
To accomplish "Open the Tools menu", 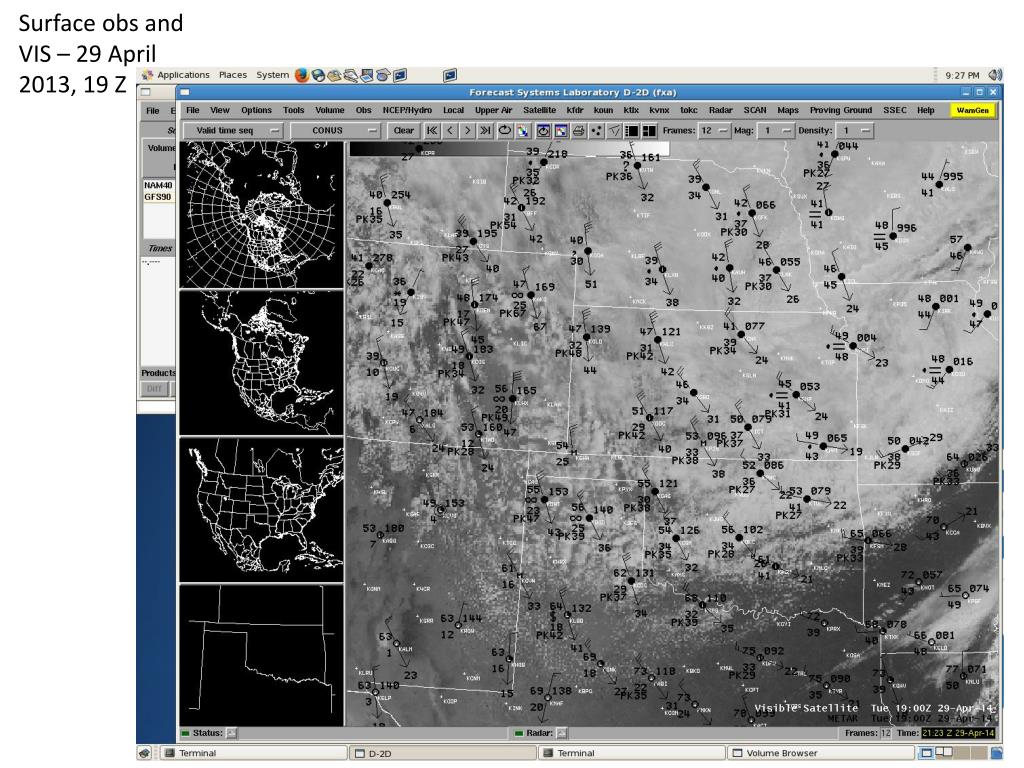I will 293,110.
